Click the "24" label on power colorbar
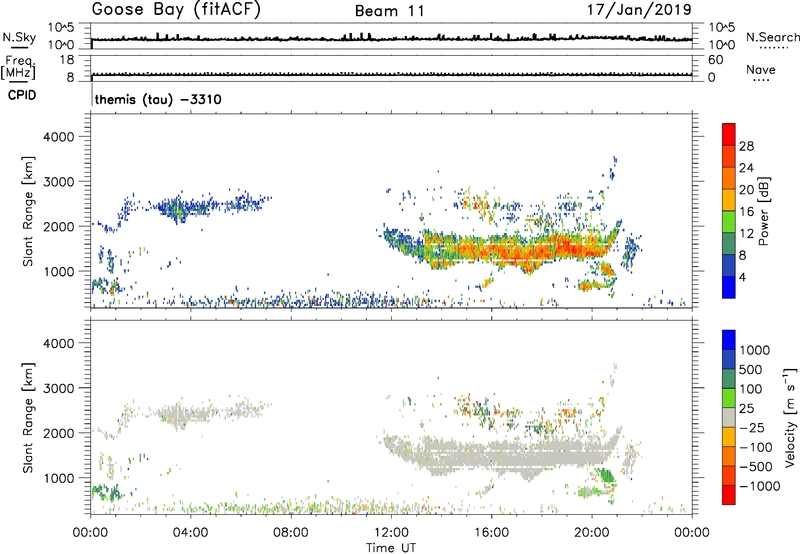The width and height of the screenshot is (800, 554). pos(746,168)
